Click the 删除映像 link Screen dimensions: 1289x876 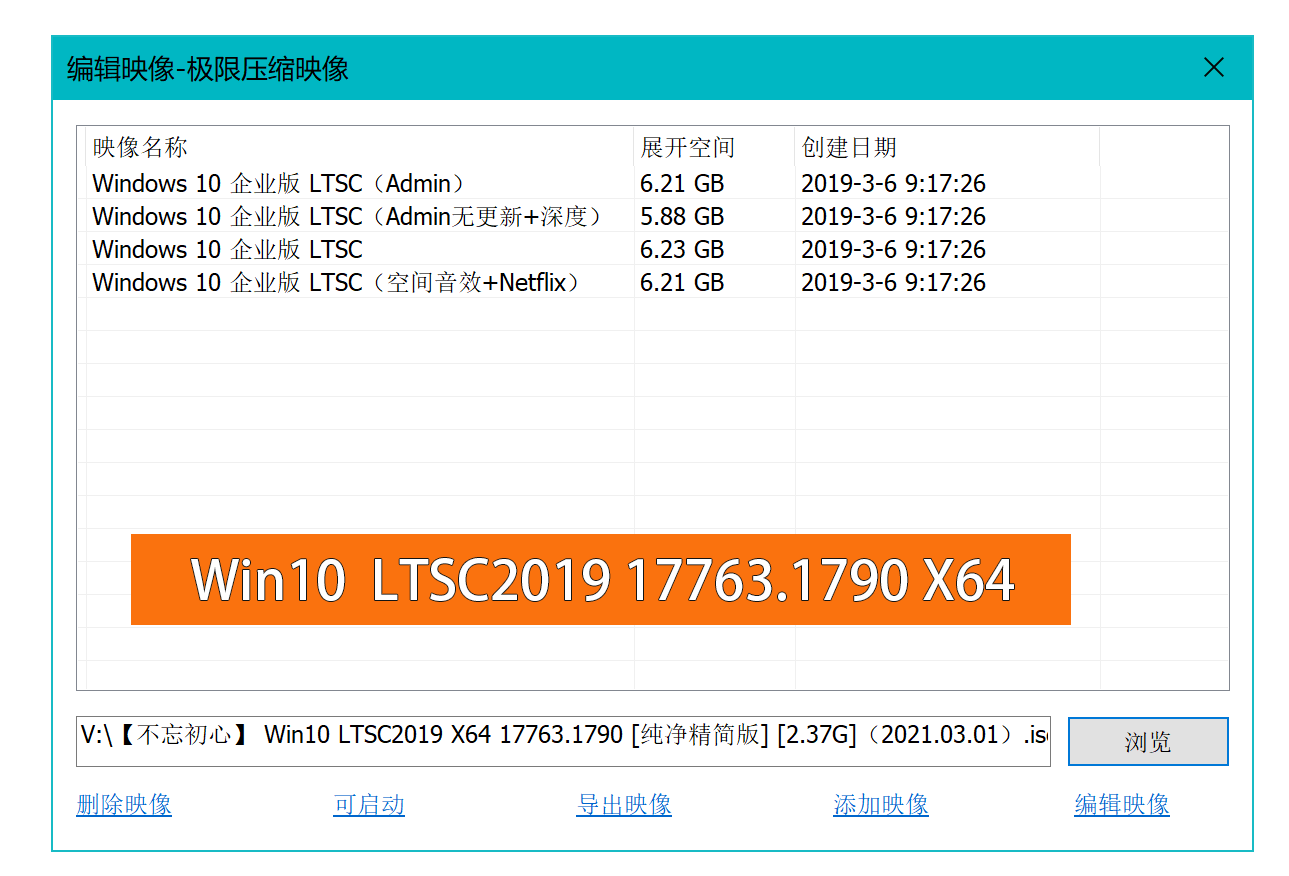122,804
